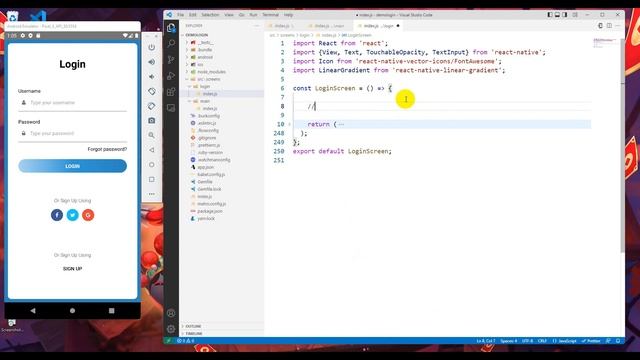Tap the Forgot password? link
The height and width of the screenshot is (360, 640).
pos(107,149)
